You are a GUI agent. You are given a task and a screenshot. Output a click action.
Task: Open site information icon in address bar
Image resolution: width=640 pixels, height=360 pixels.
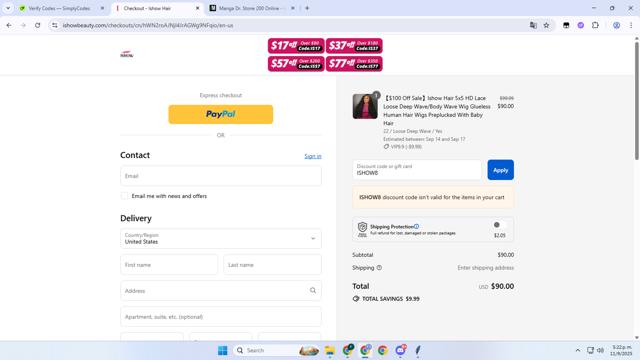click(55, 25)
